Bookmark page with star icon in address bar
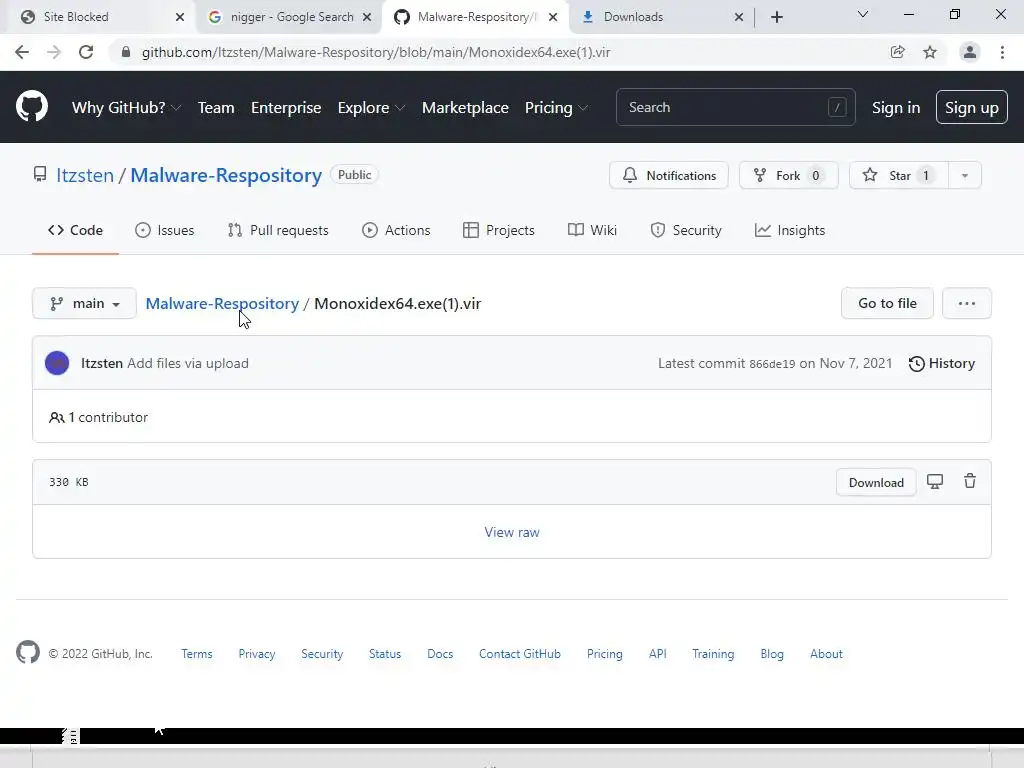 point(930,52)
